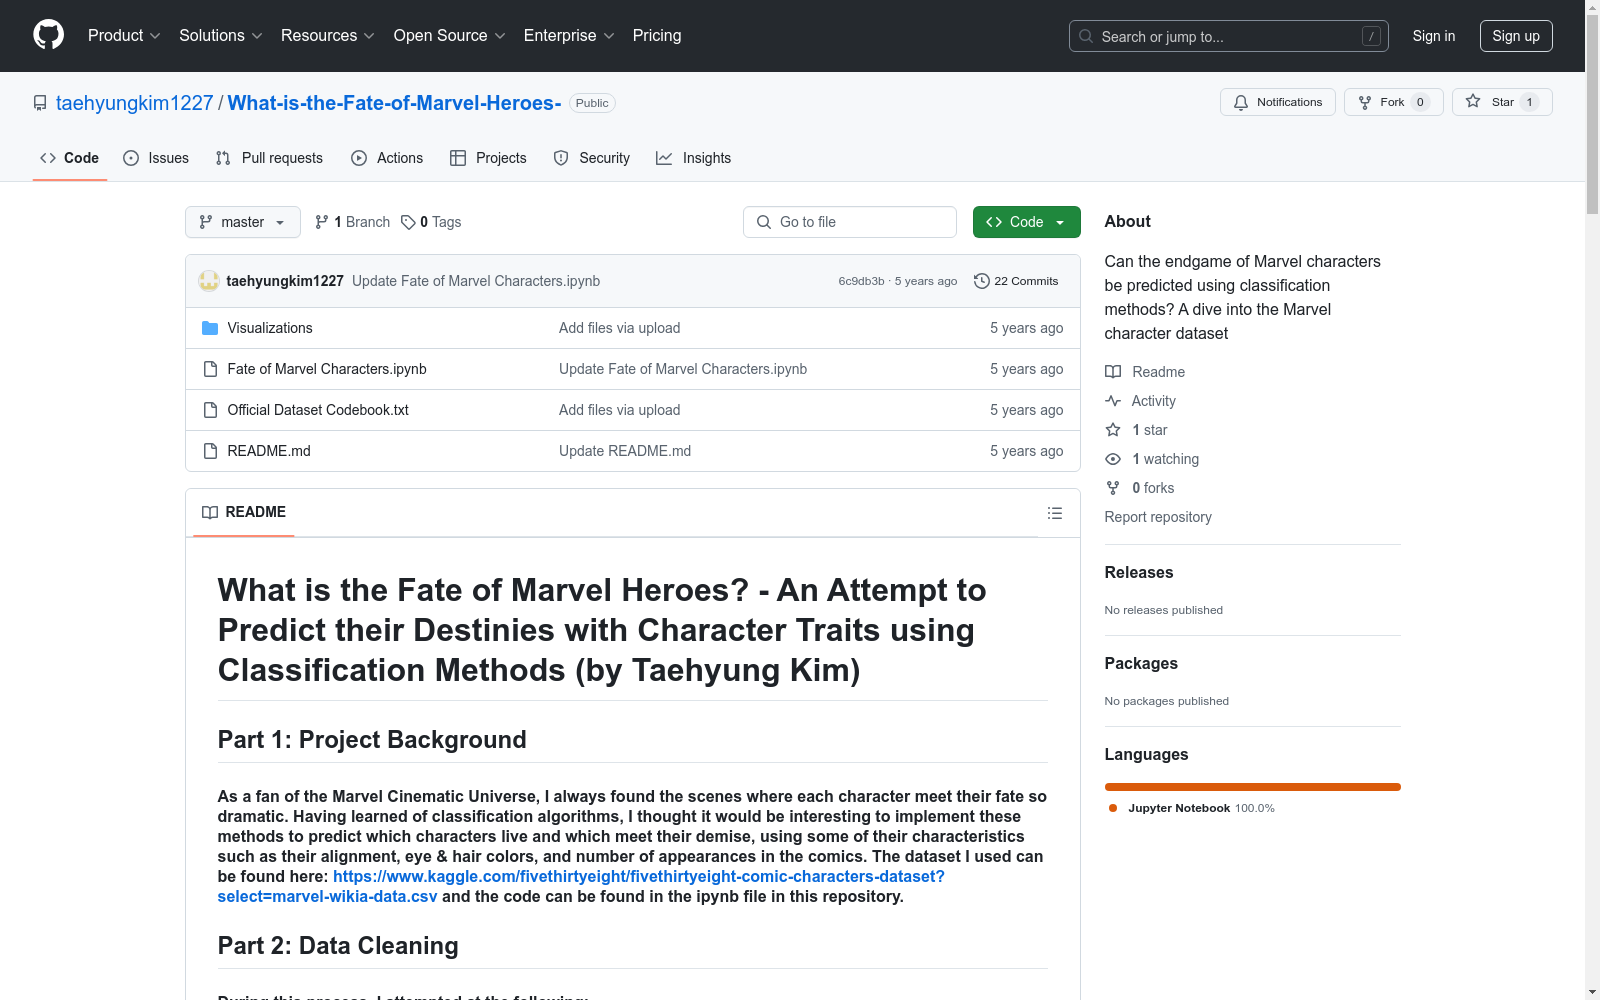Click the fork icon next to 0 forks
1600x1000 pixels.
(x=1113, y=488)
